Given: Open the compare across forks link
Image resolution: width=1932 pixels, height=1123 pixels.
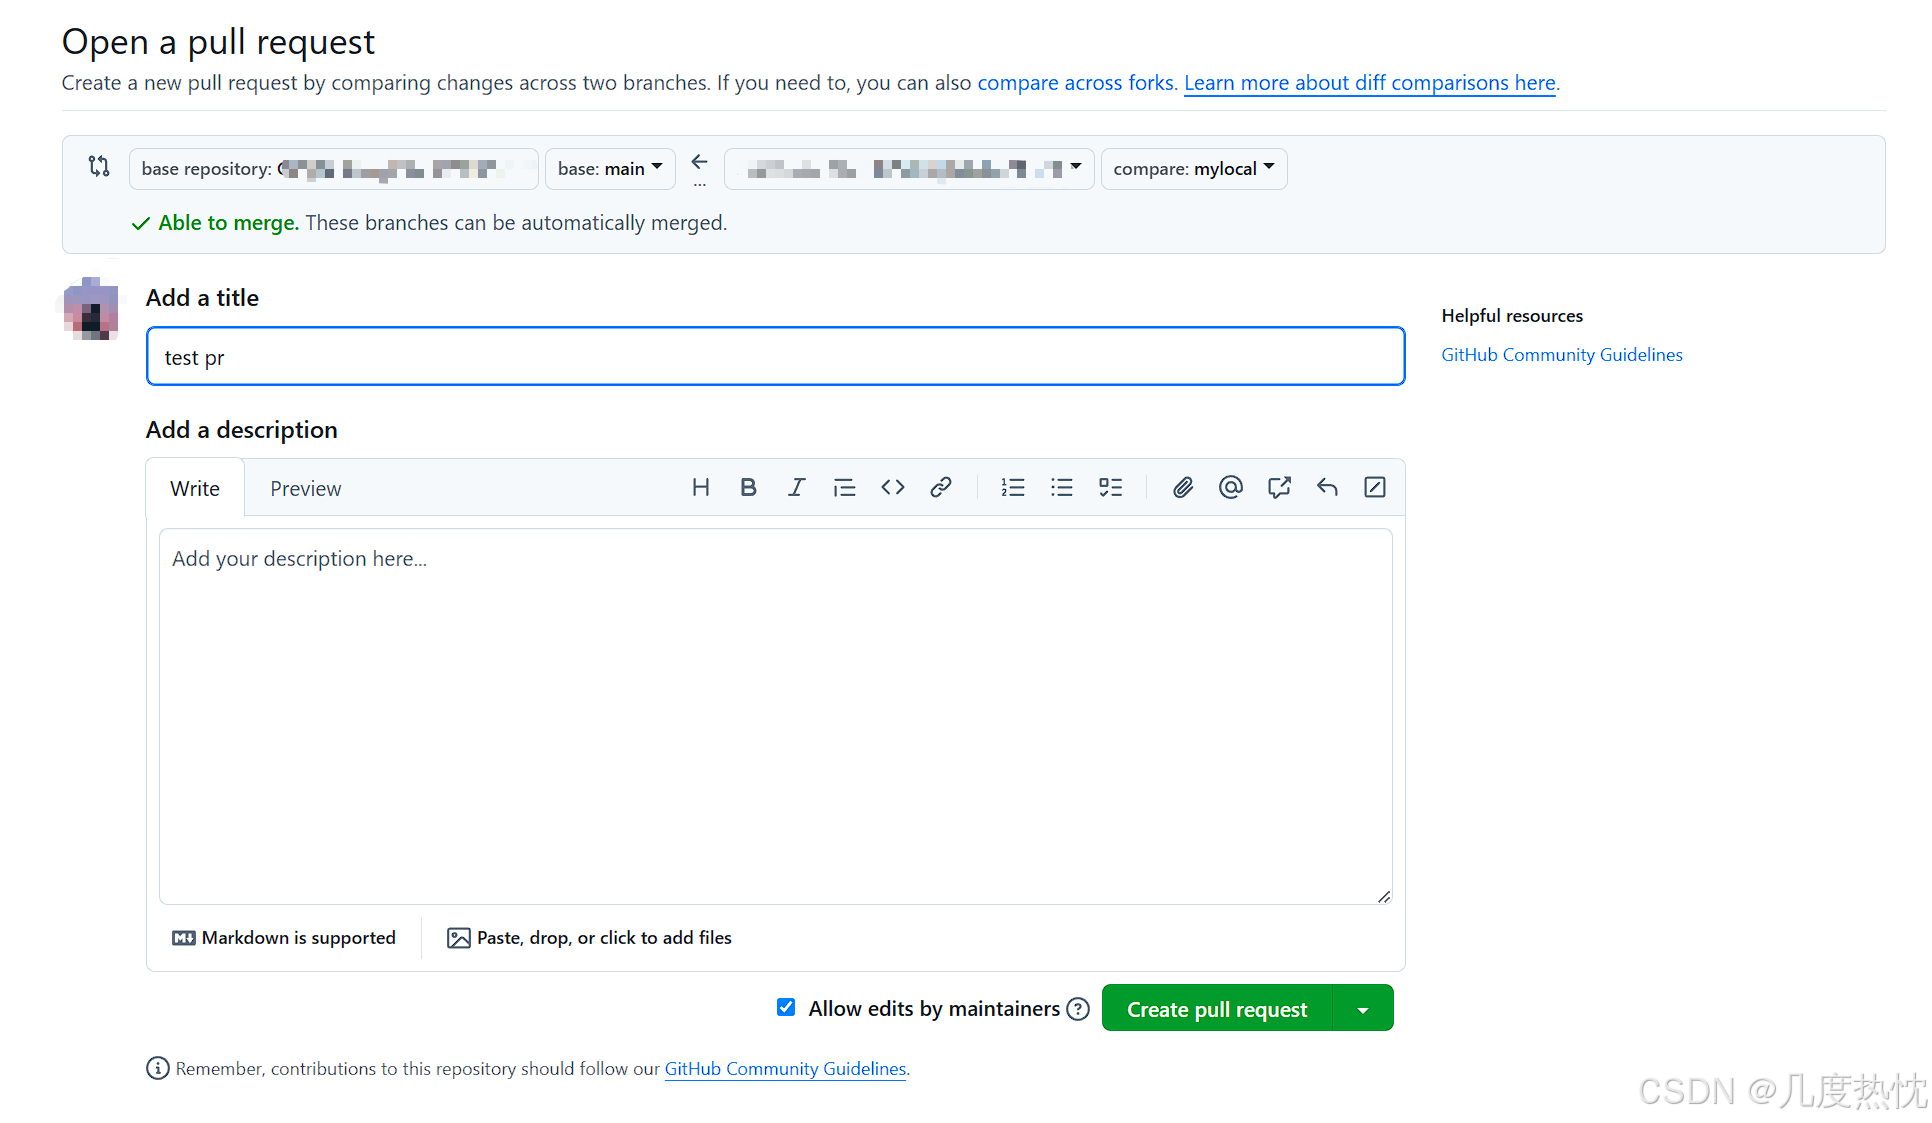Looking at the screenshot, I should point(1075,83).
